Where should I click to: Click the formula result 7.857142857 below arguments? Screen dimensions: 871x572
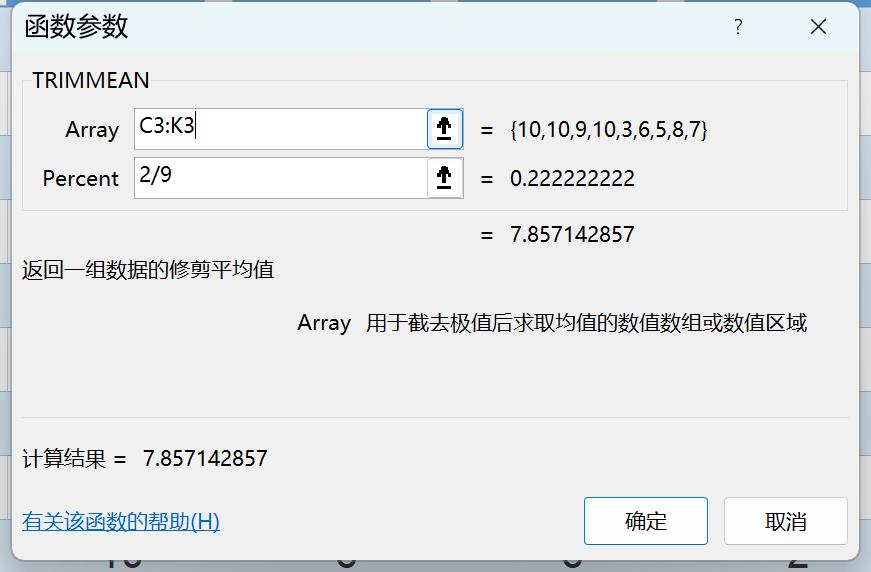572,234
